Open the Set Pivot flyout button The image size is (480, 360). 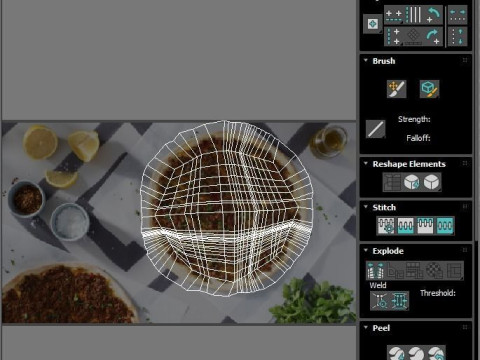click(x=373, y=24)
